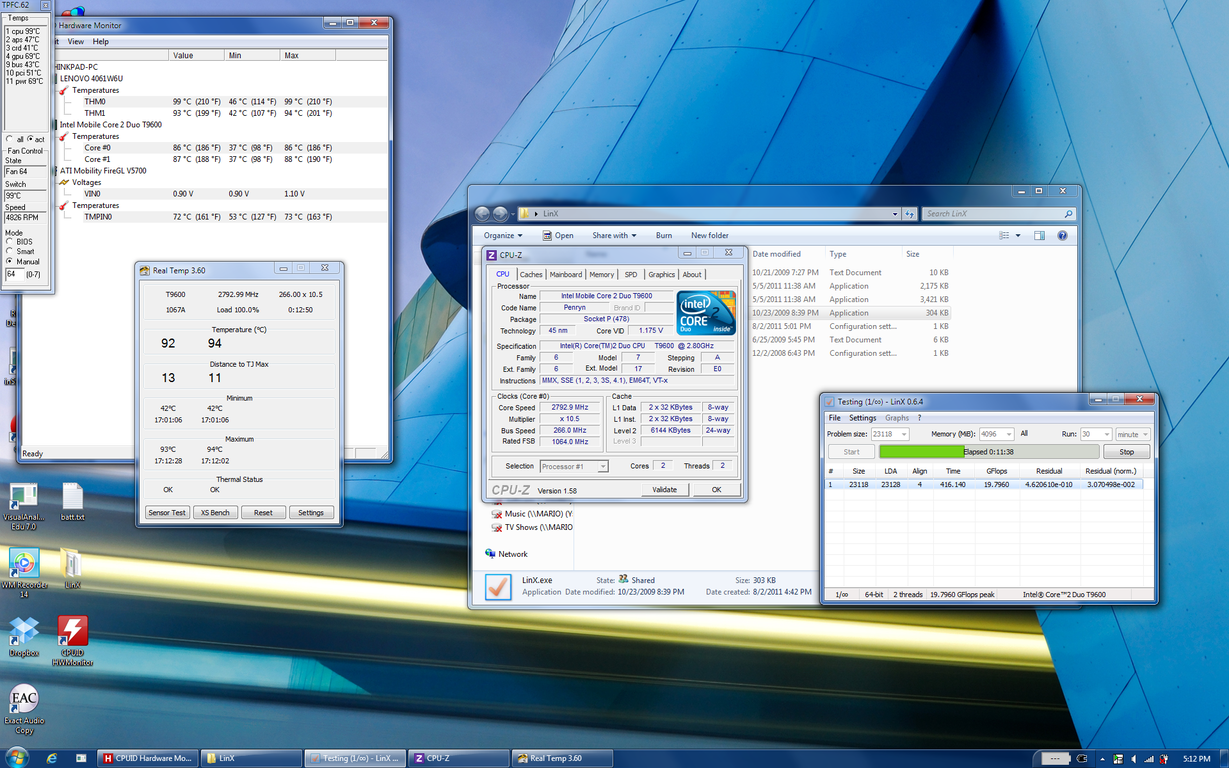Click the LinX green progress bar
The height and width of the screenshot is (768, 1229).
pos(990,452)
